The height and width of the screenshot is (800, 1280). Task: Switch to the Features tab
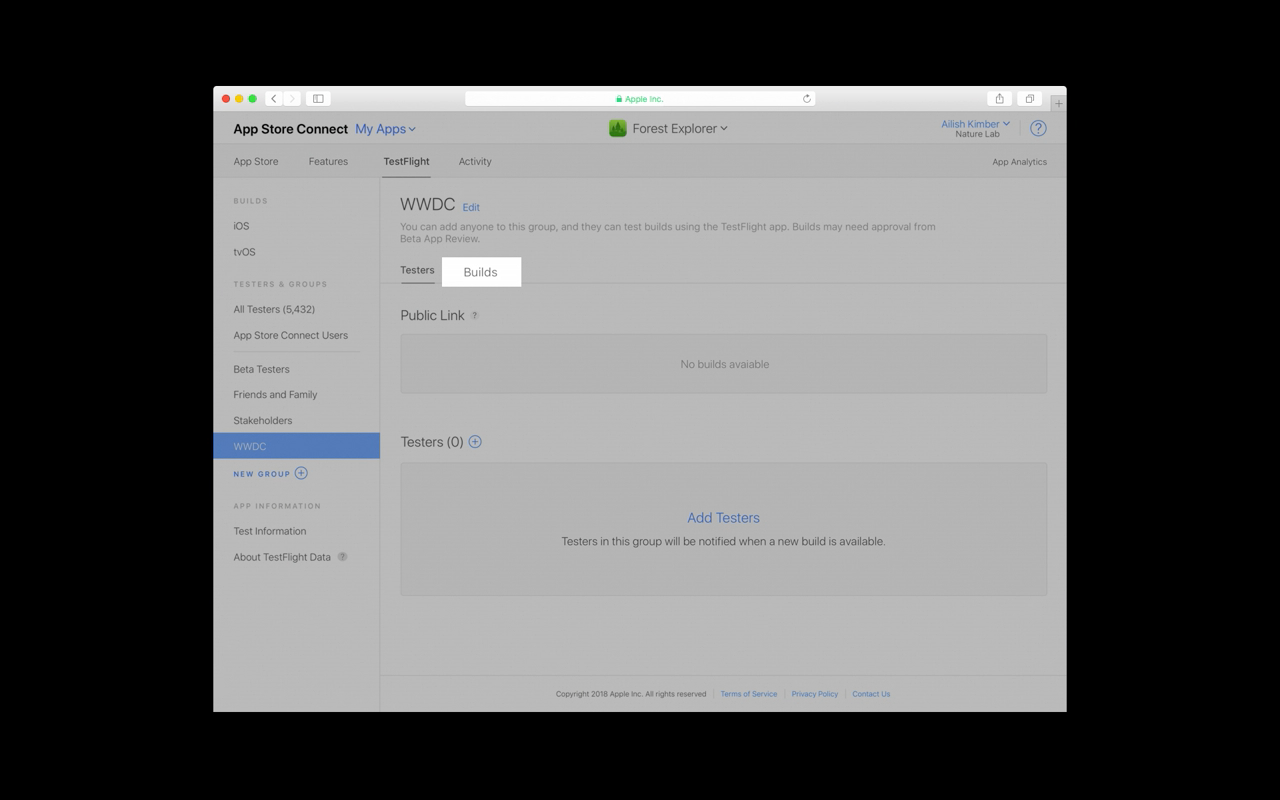[x=328, y=161]
